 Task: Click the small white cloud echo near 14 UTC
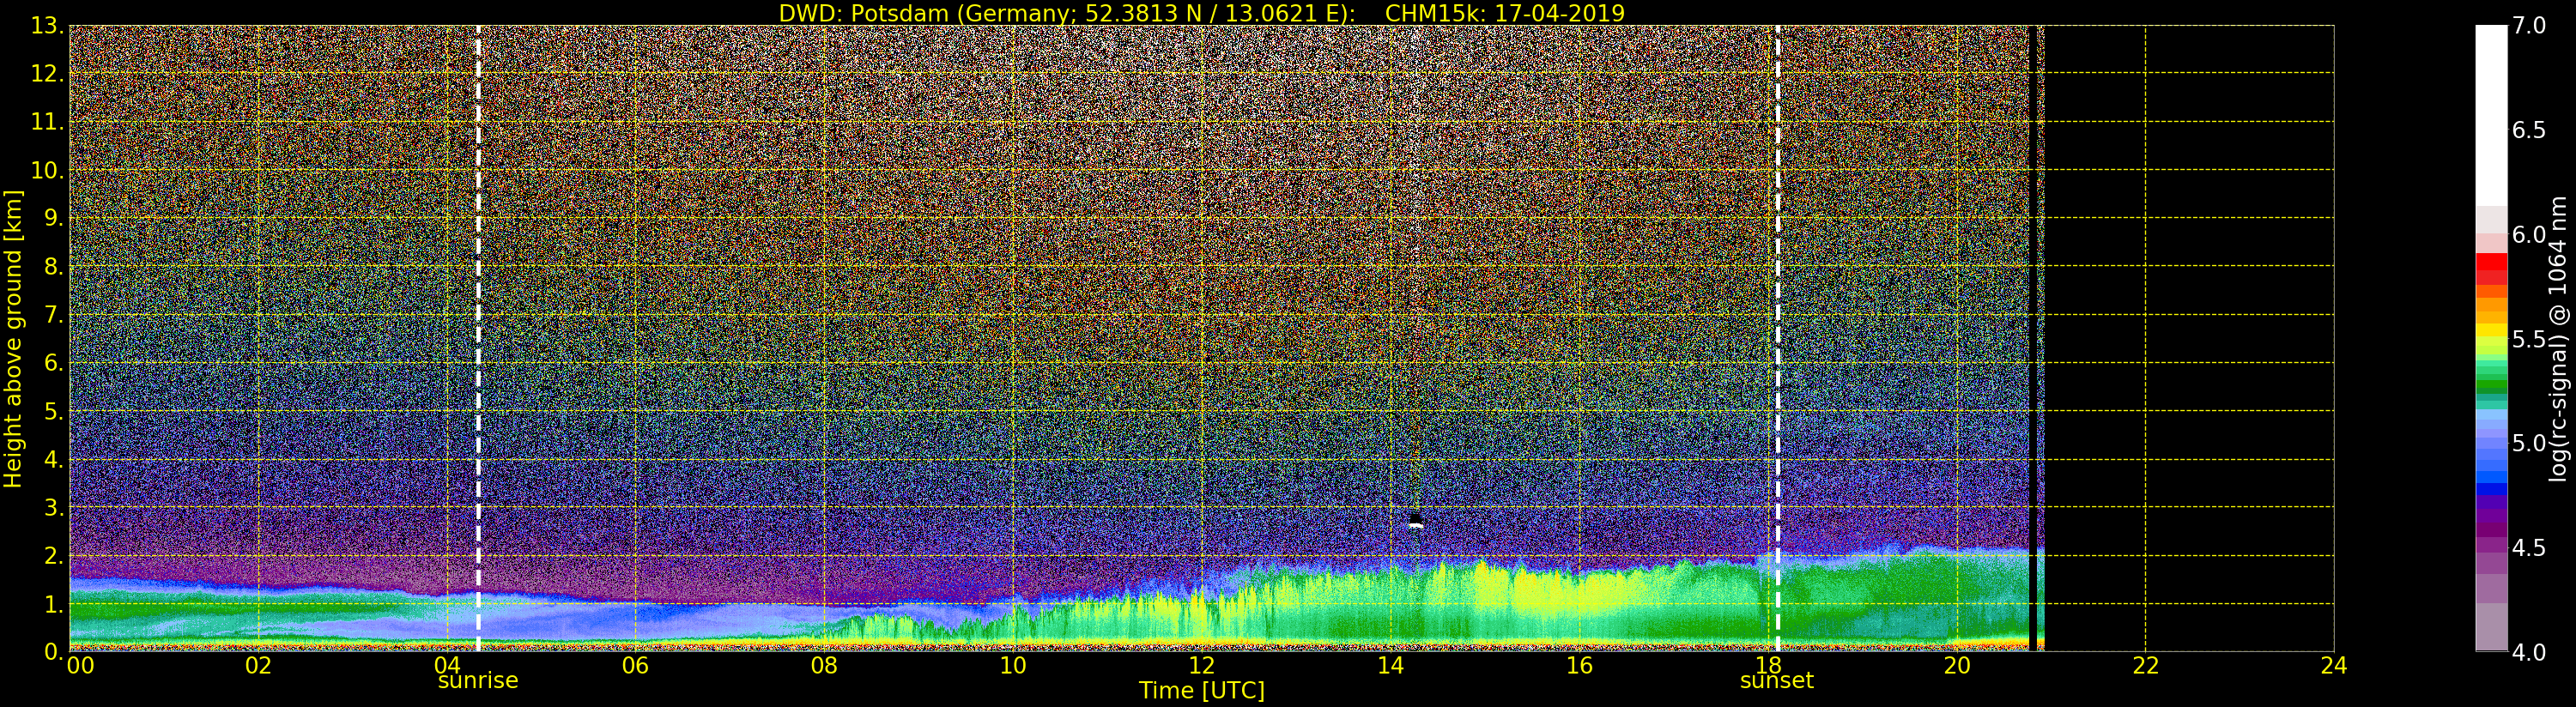point(1415,523)
